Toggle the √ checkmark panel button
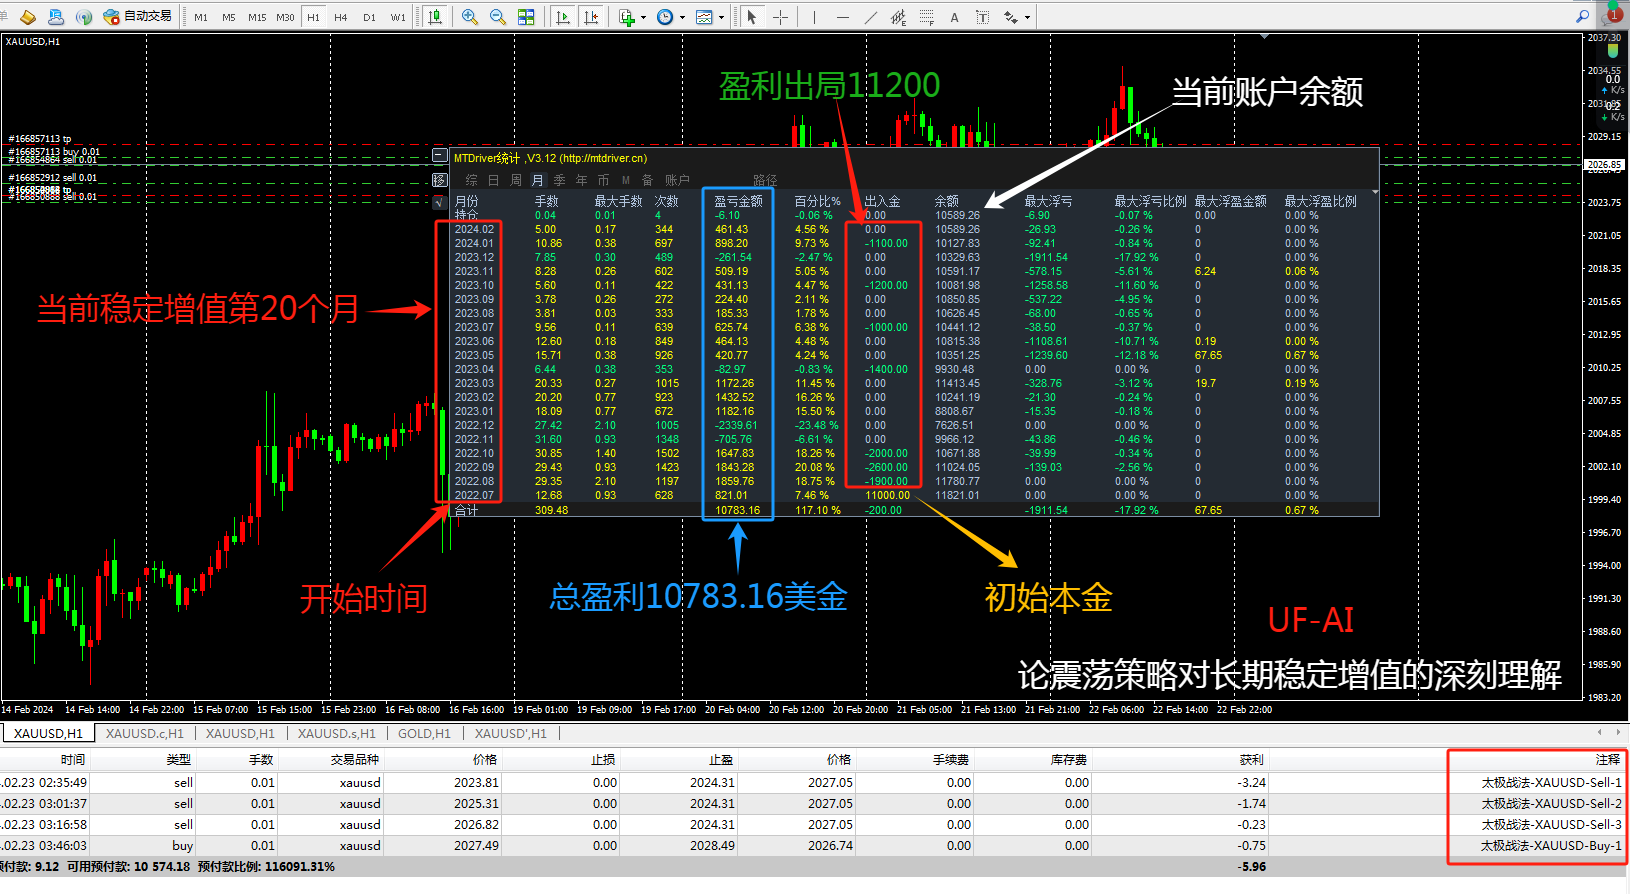The image size is (1630, 894). click(x=440, y=202)
